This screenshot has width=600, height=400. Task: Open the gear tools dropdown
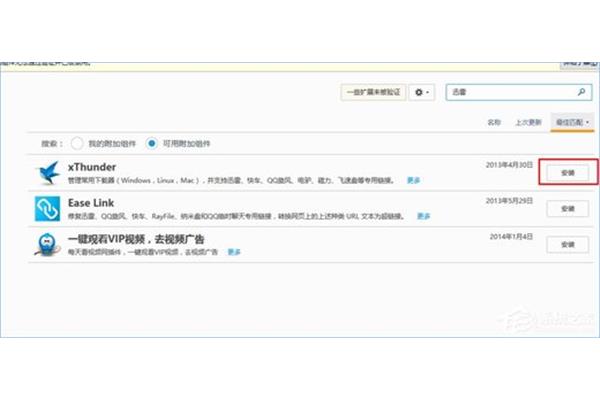tap(422, 92)
